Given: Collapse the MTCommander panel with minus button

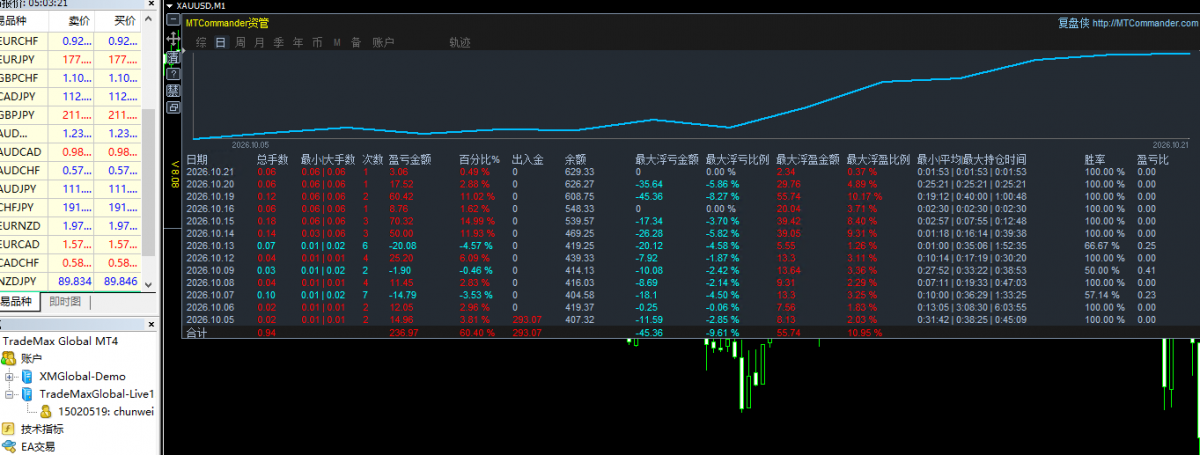Looking at the screenshot, I should coord(174,19).
